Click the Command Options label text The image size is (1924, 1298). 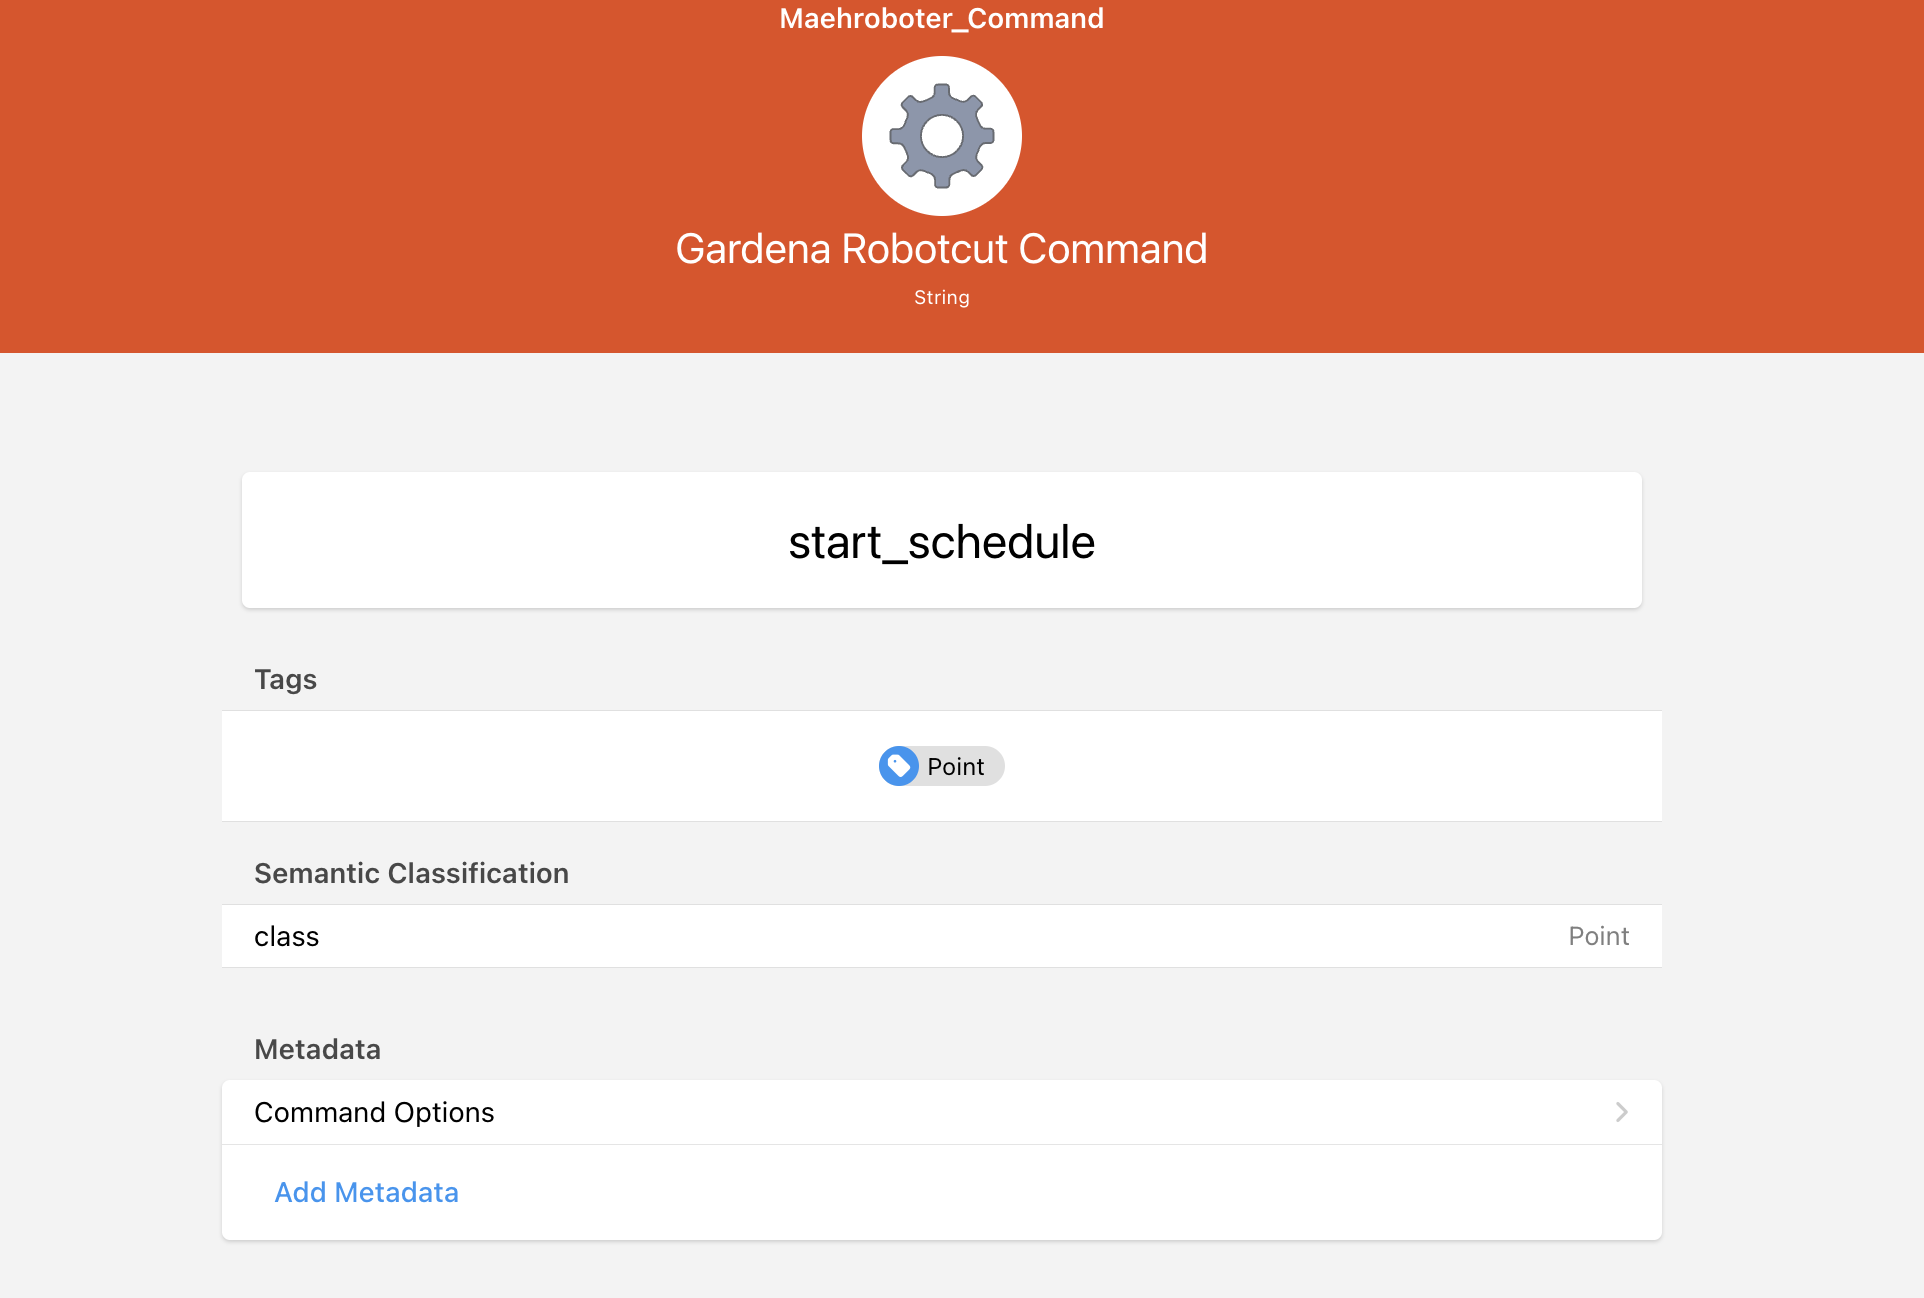point(374,1112)
